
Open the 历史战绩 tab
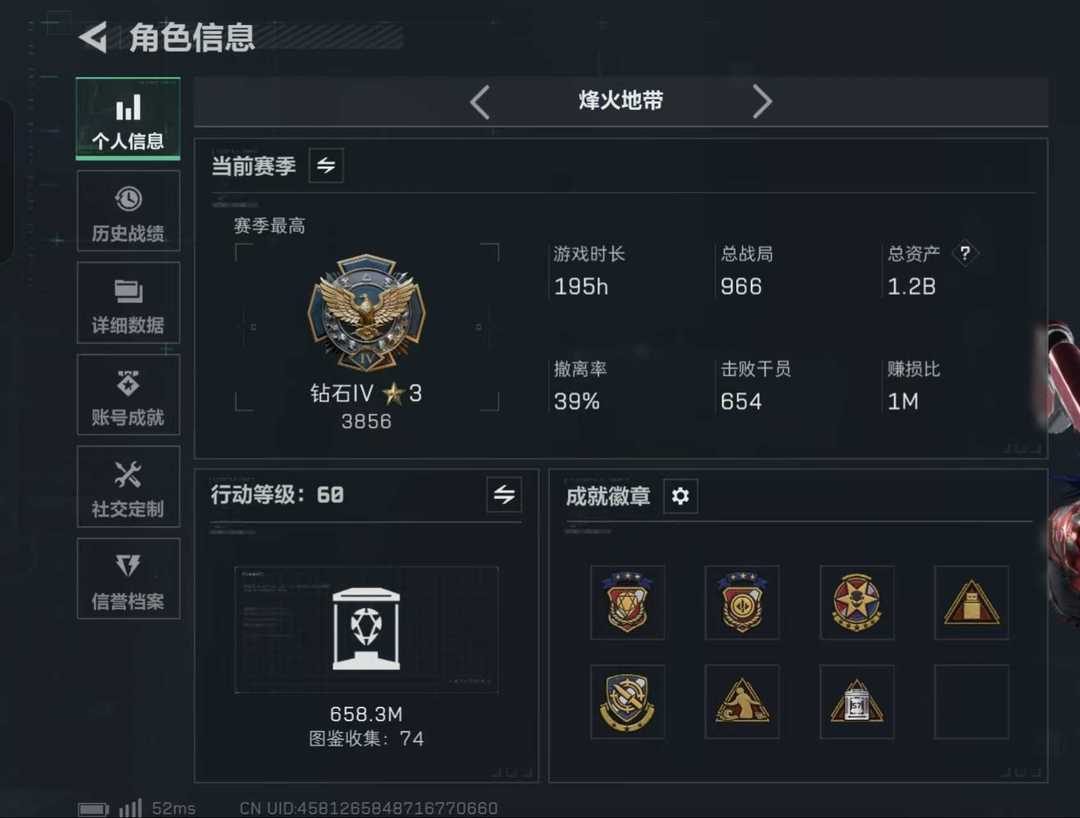pos(128,211)
